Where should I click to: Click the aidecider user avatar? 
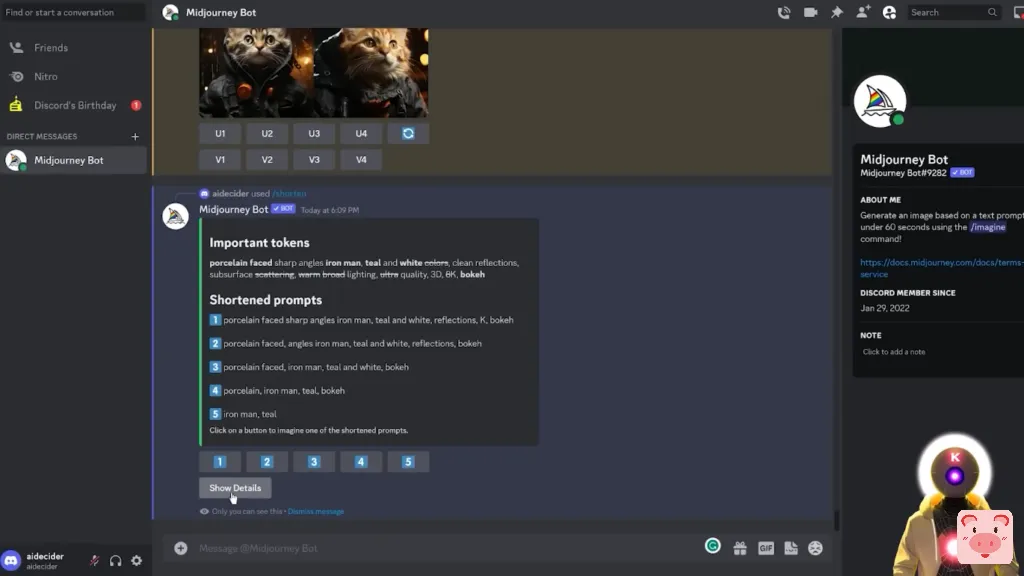[x=11, y=560]
